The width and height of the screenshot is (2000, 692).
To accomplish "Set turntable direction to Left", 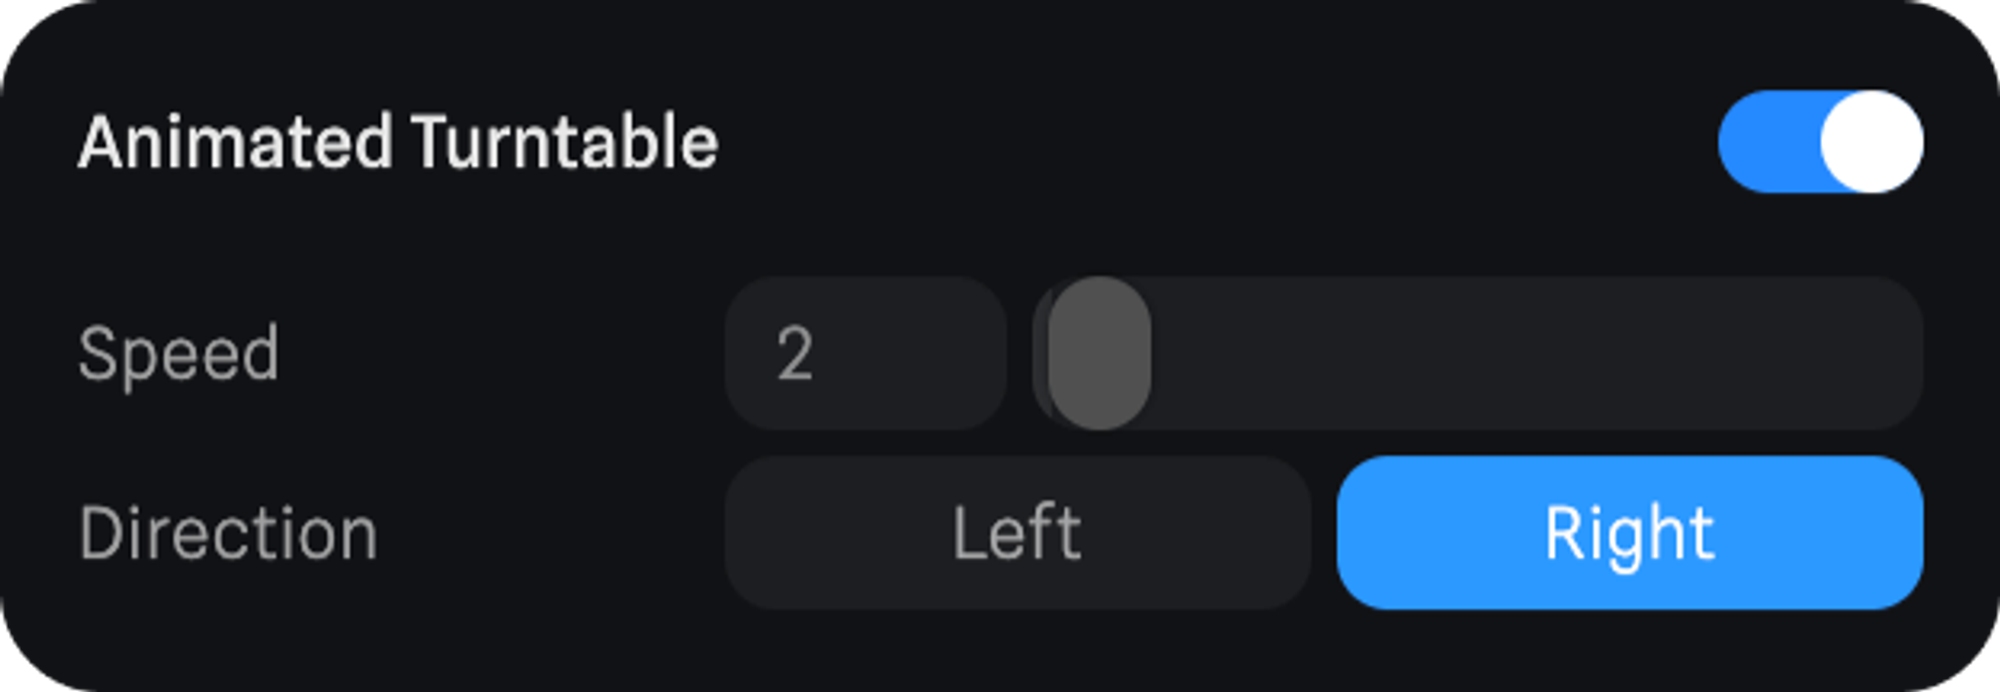I will pyautogui.click(x=1017, y=533).
